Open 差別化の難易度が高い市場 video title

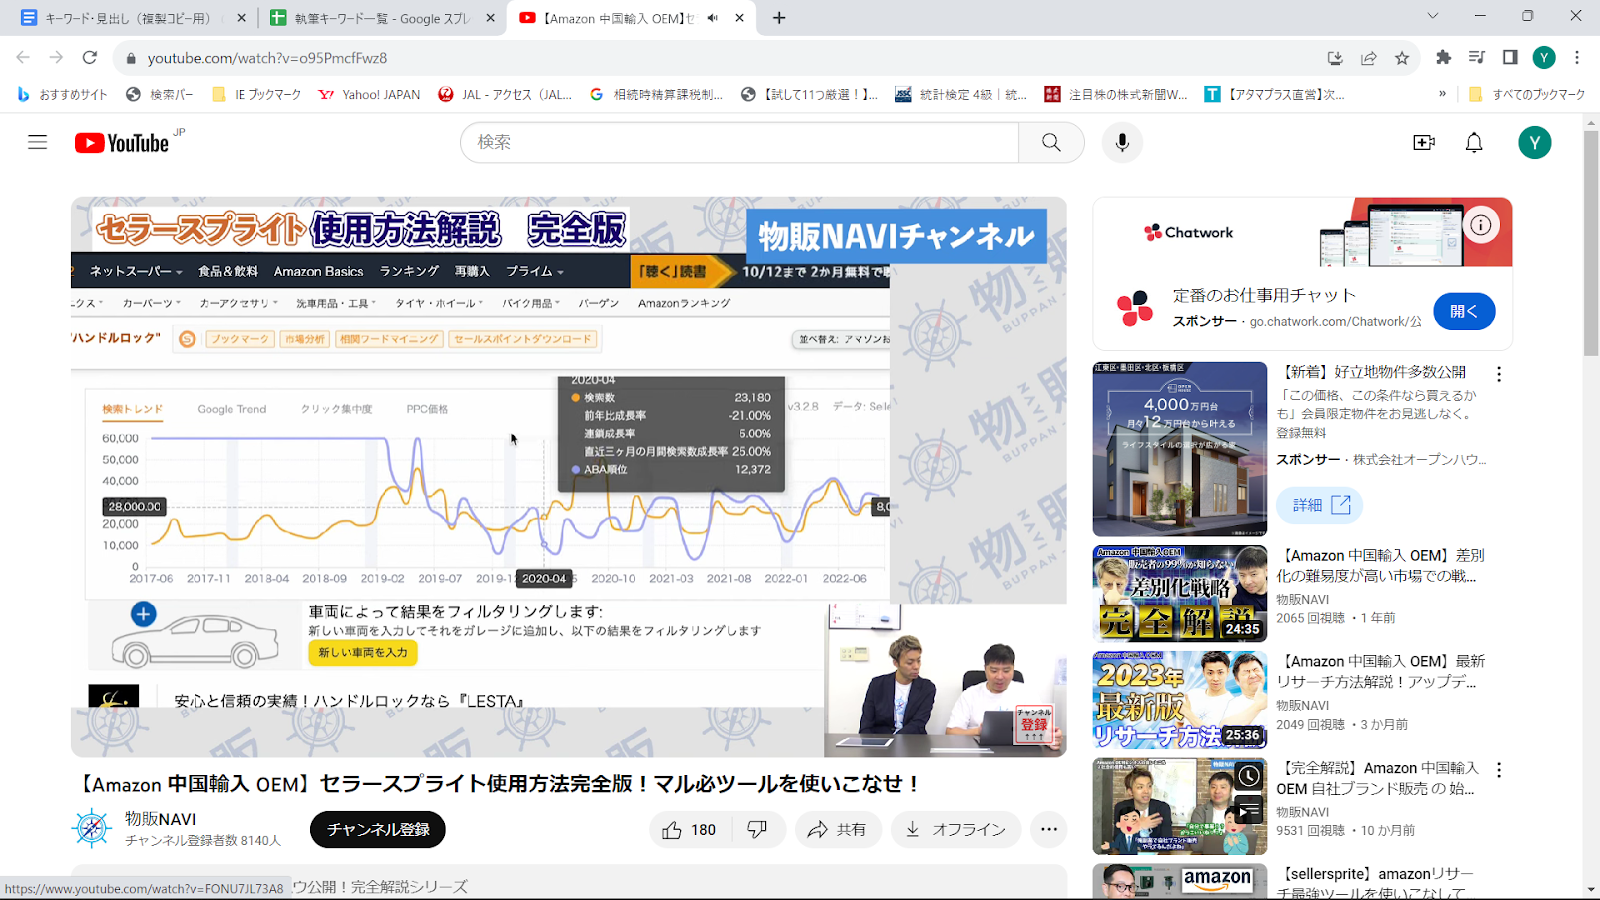click(1380, 565)
